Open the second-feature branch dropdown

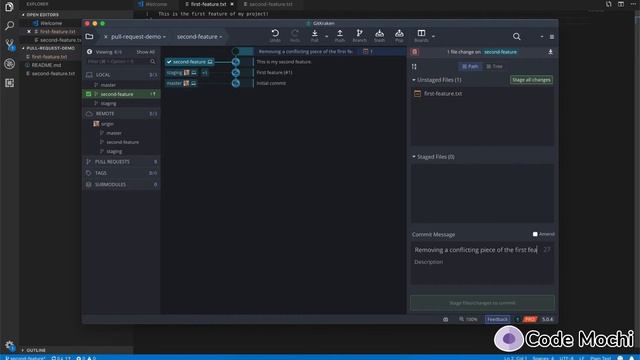199,37
